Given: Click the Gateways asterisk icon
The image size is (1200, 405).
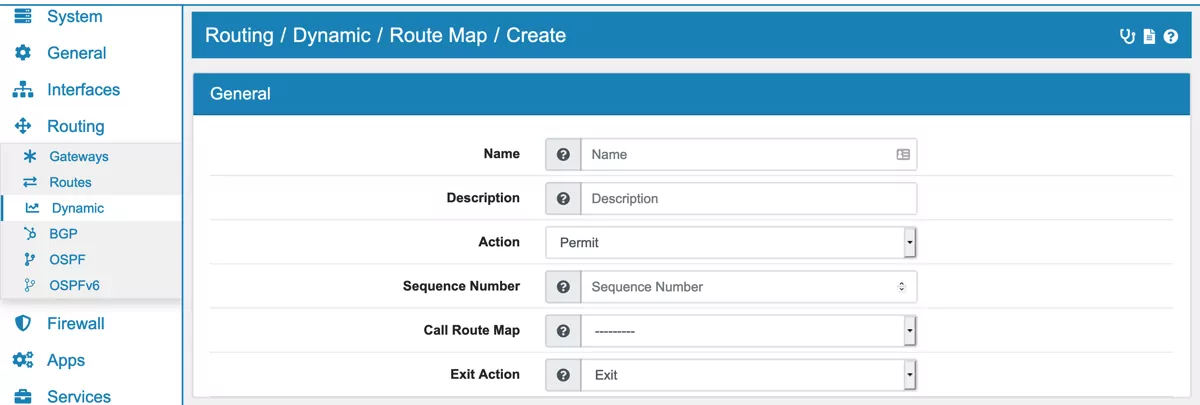Looking at the screenshot, I should pyautogui.click(x=30, y=157).
